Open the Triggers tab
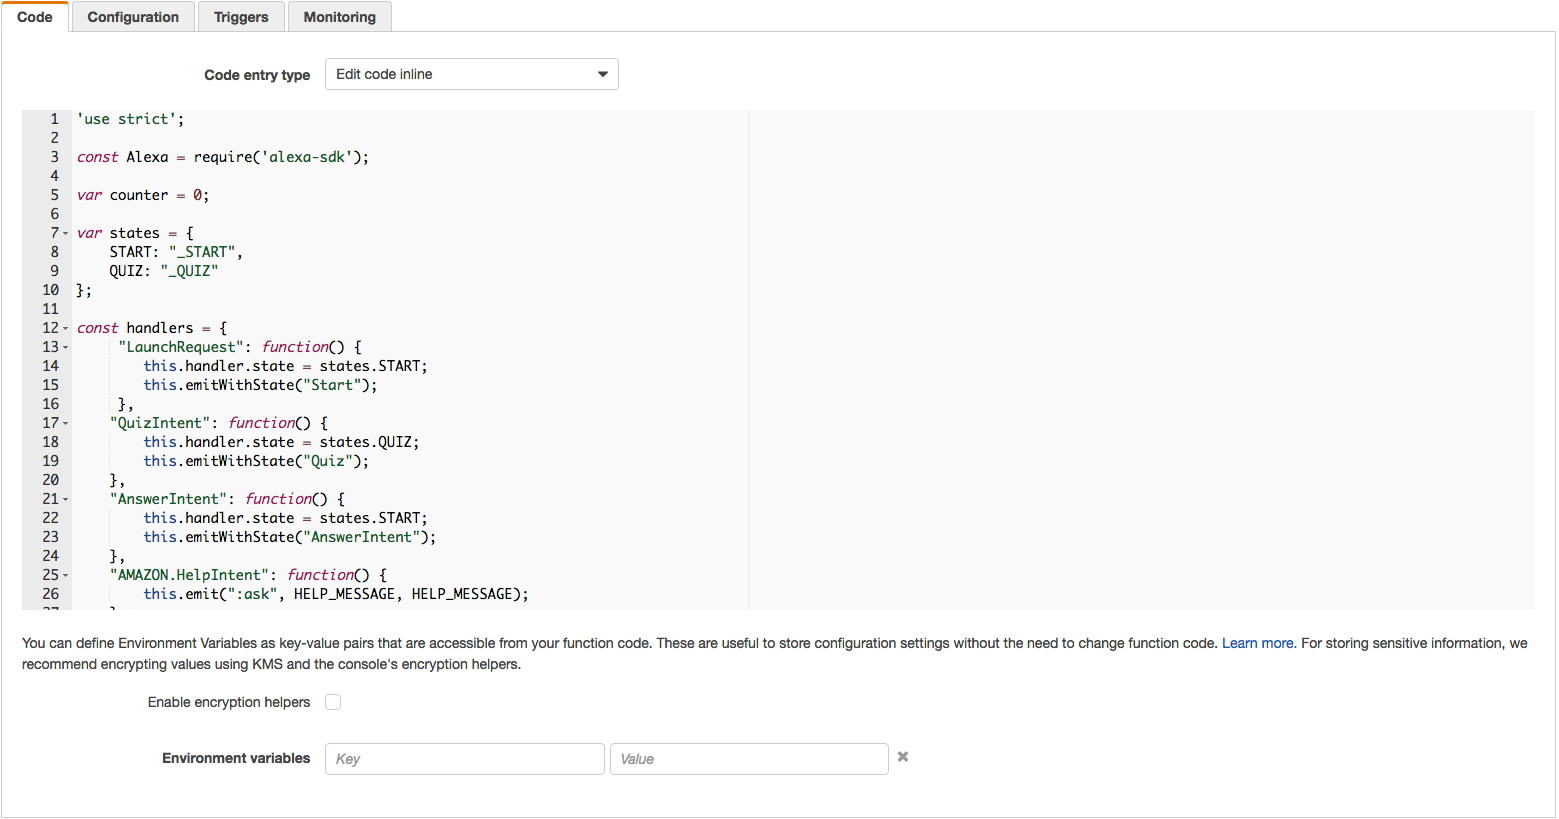The height and width of the screenshot is (819, 1559). click(x=241, y=17)
